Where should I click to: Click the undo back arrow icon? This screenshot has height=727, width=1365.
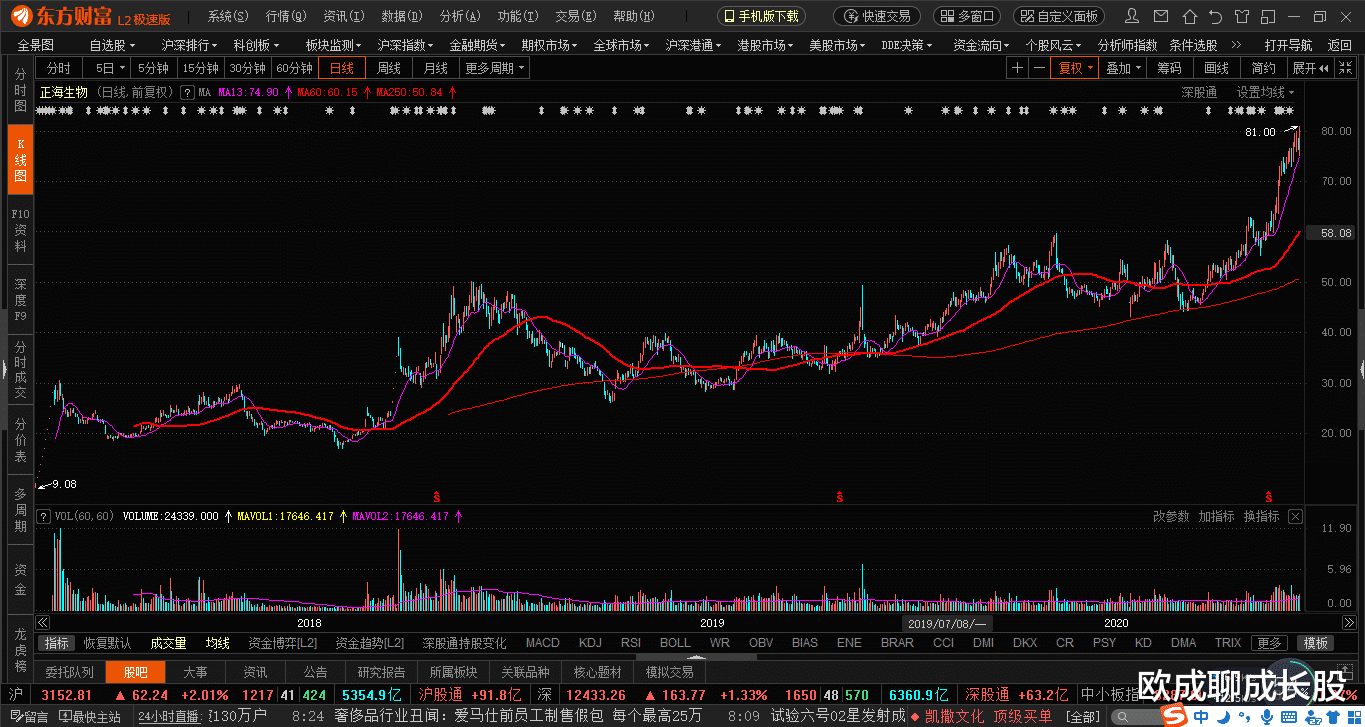(x=1215, y=17)
